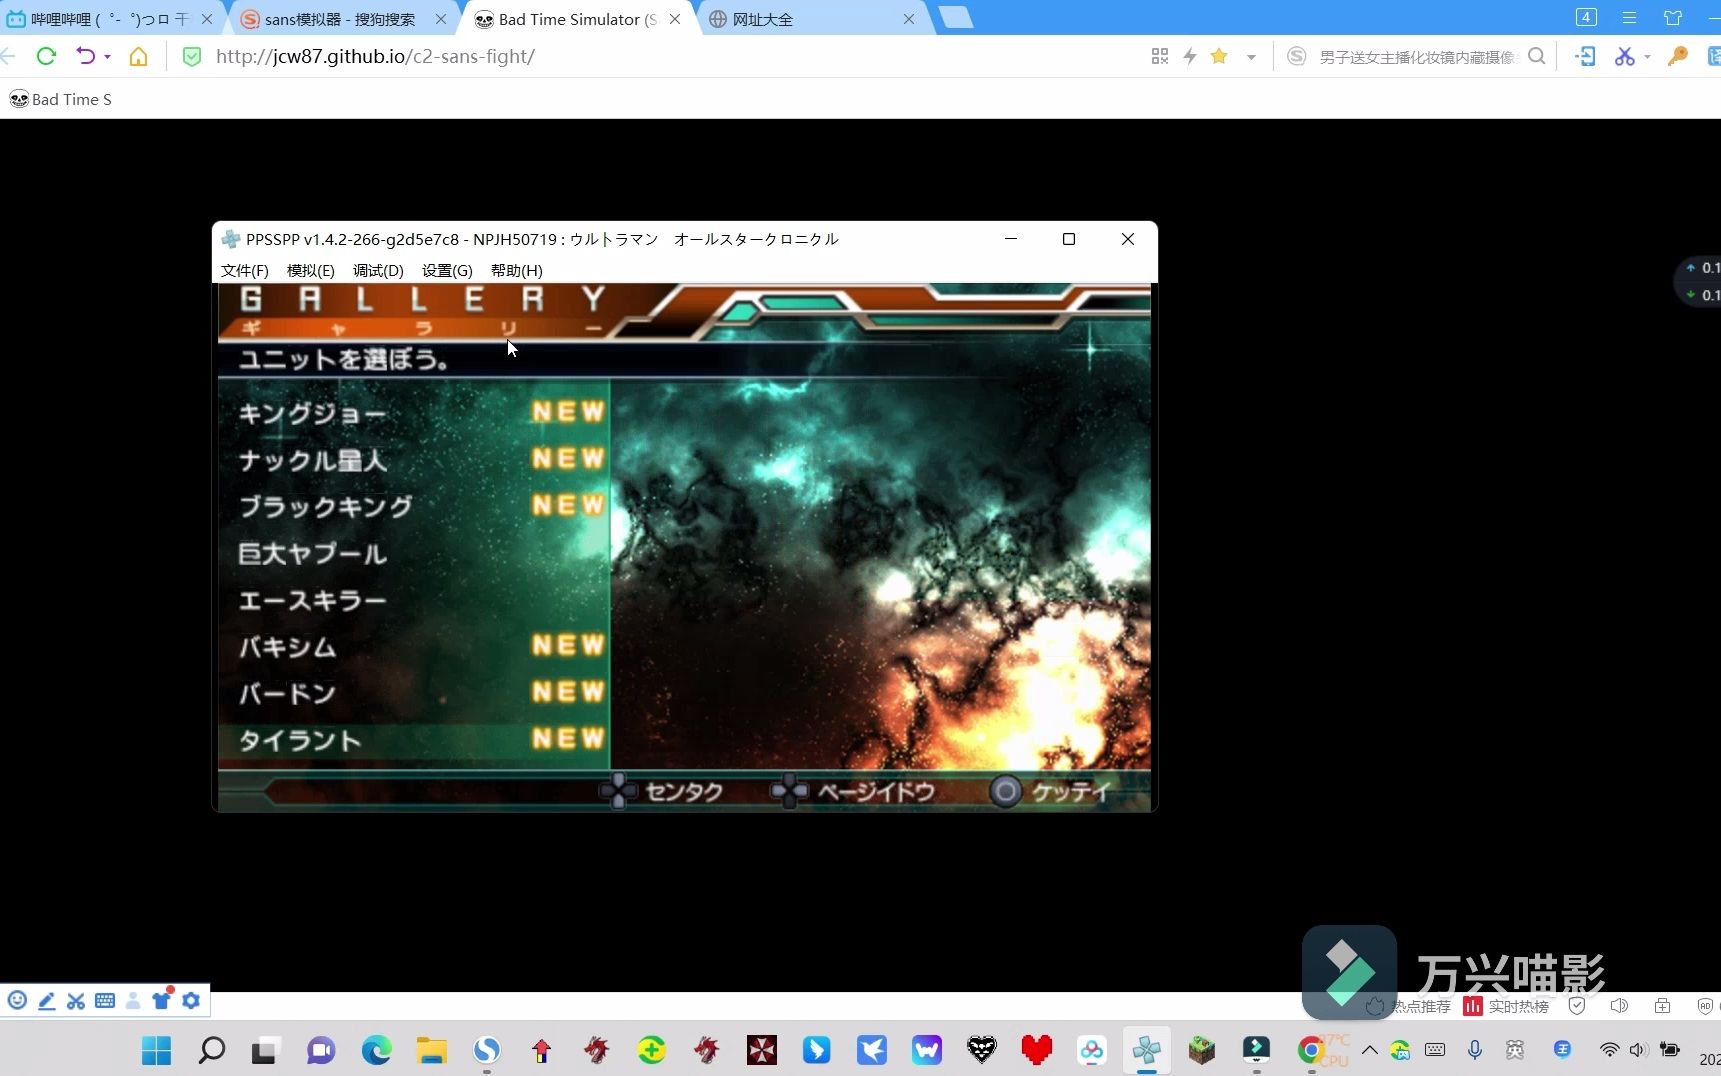This screenshot has width=1721, height=1076.
Task: Open Windows taskbar search
Action: click(211, 1050)
